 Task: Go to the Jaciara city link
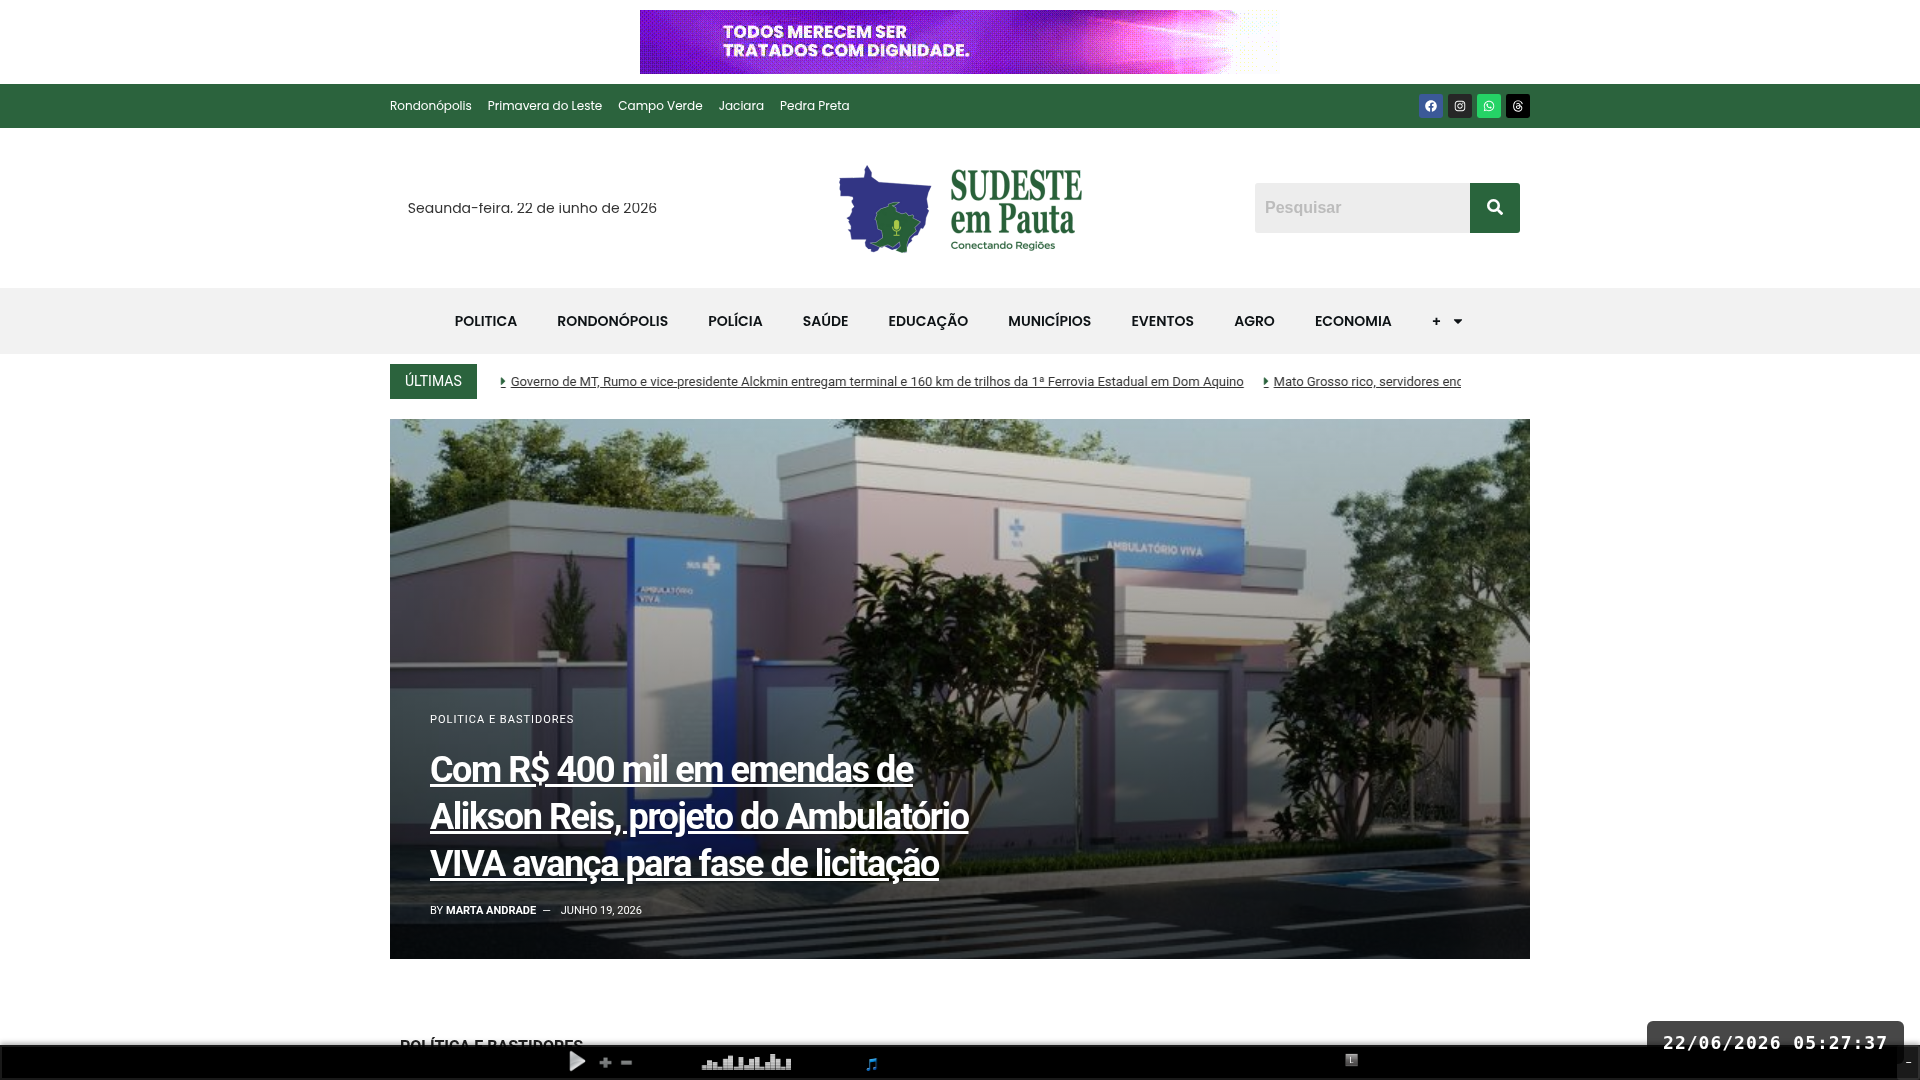[x=741, y=106]
